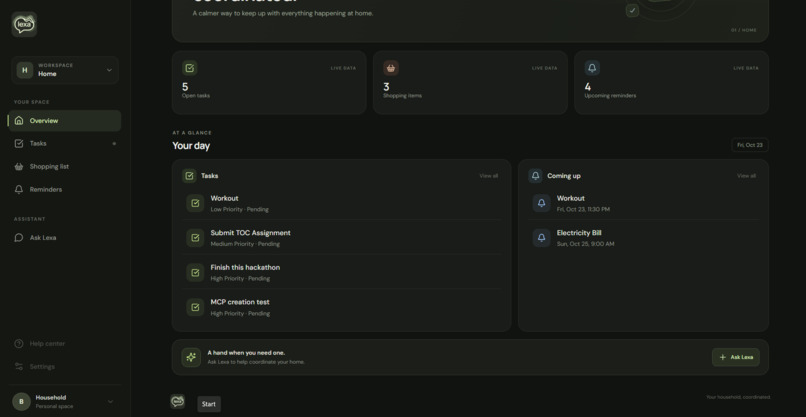Click the small Lexa icon beside Start

click(x=177, y=401)
